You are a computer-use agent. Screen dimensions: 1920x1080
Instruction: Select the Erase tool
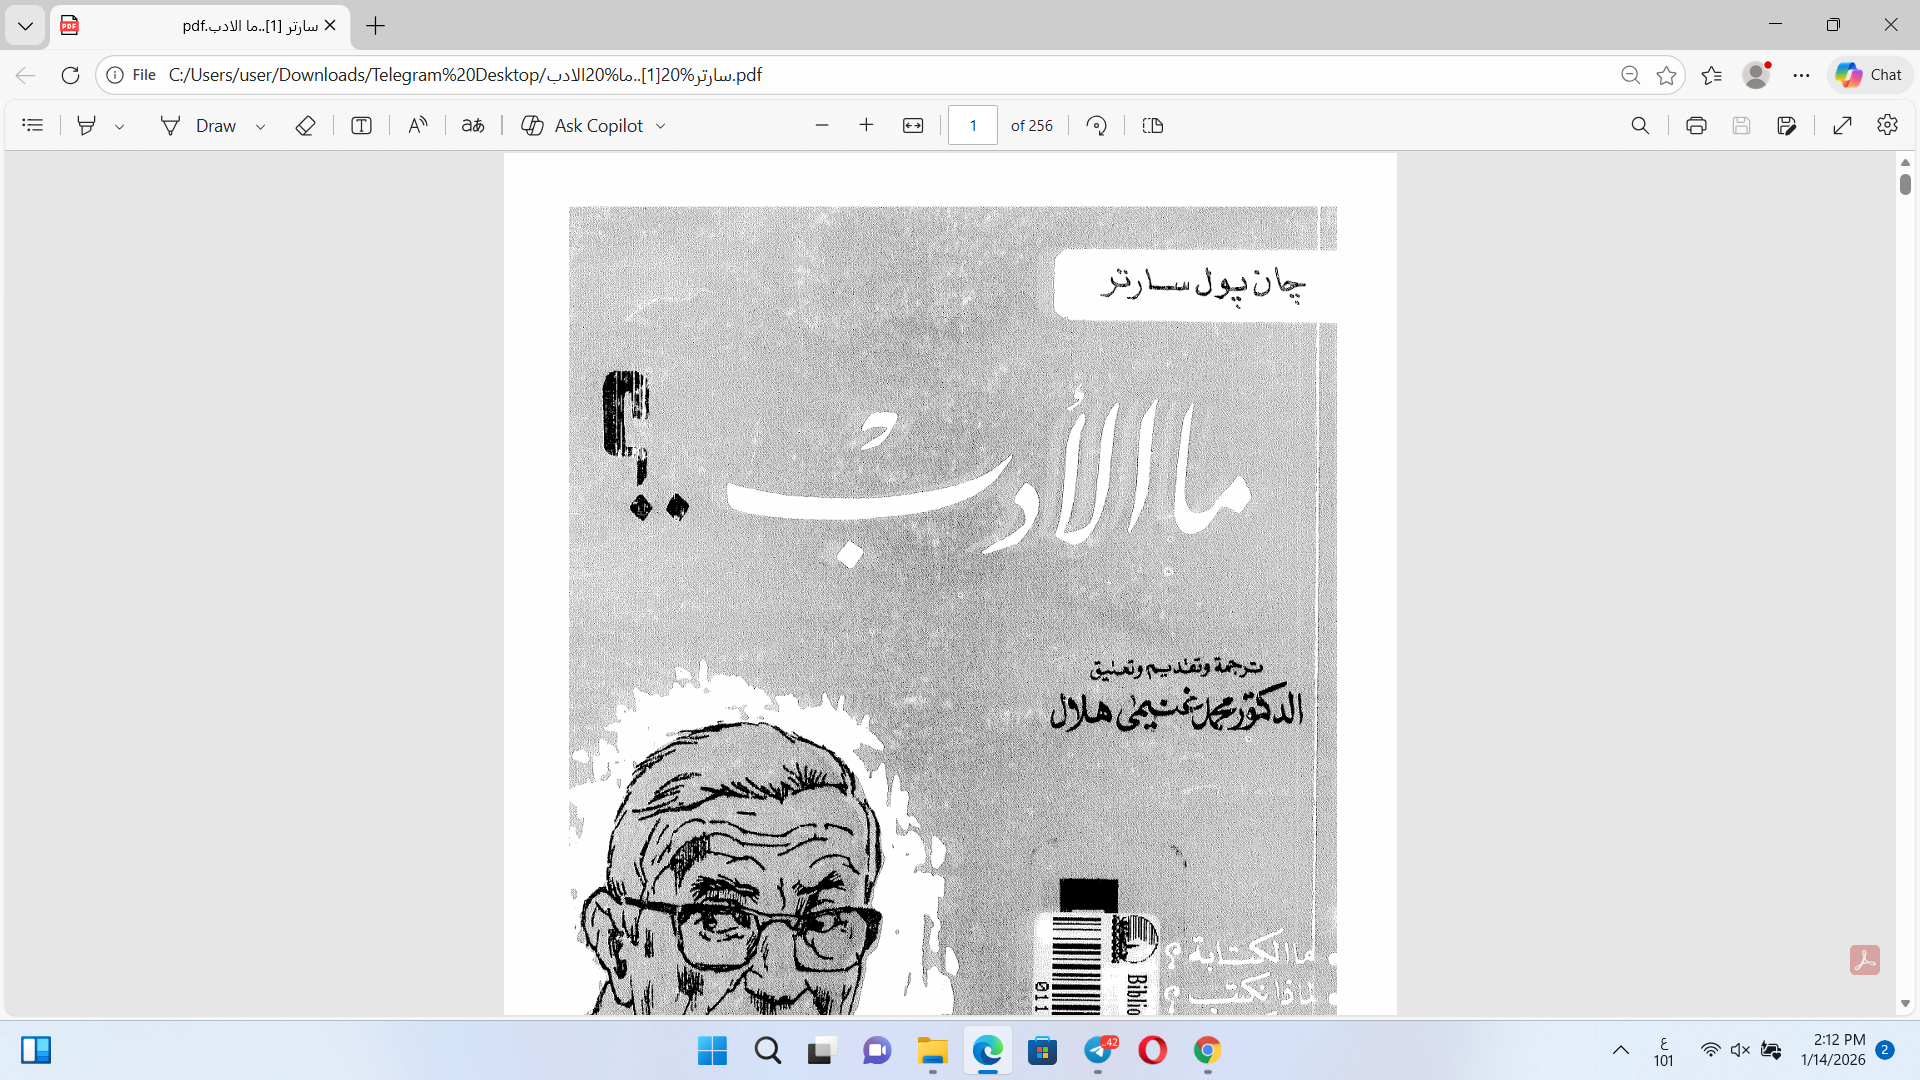tap(306, 125)
